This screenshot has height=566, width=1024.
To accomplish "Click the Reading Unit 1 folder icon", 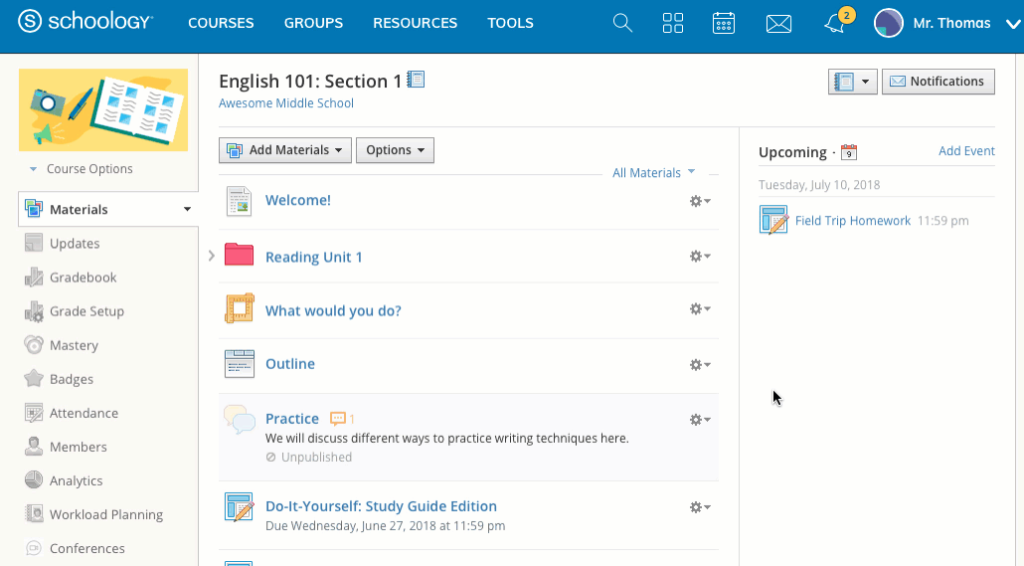I will point(239,256).
